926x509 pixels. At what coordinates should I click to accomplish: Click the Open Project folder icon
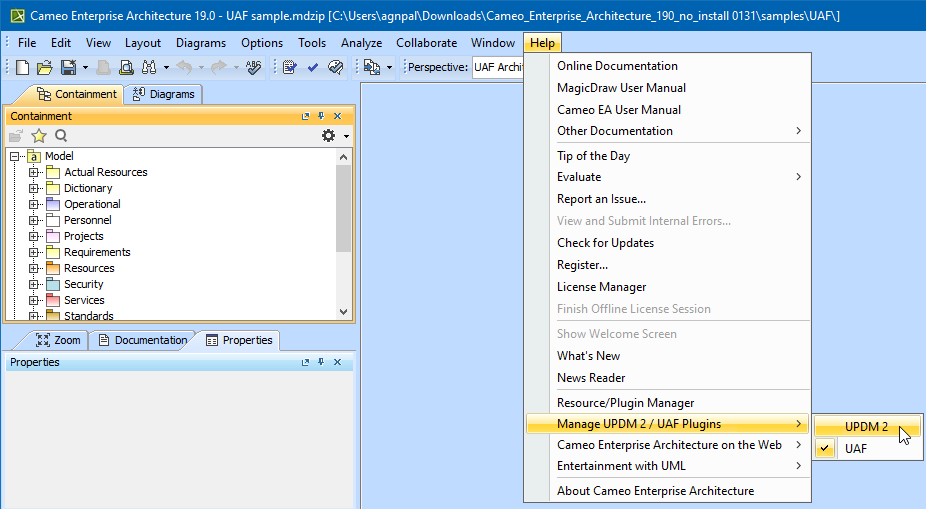(x=44, y=67)
